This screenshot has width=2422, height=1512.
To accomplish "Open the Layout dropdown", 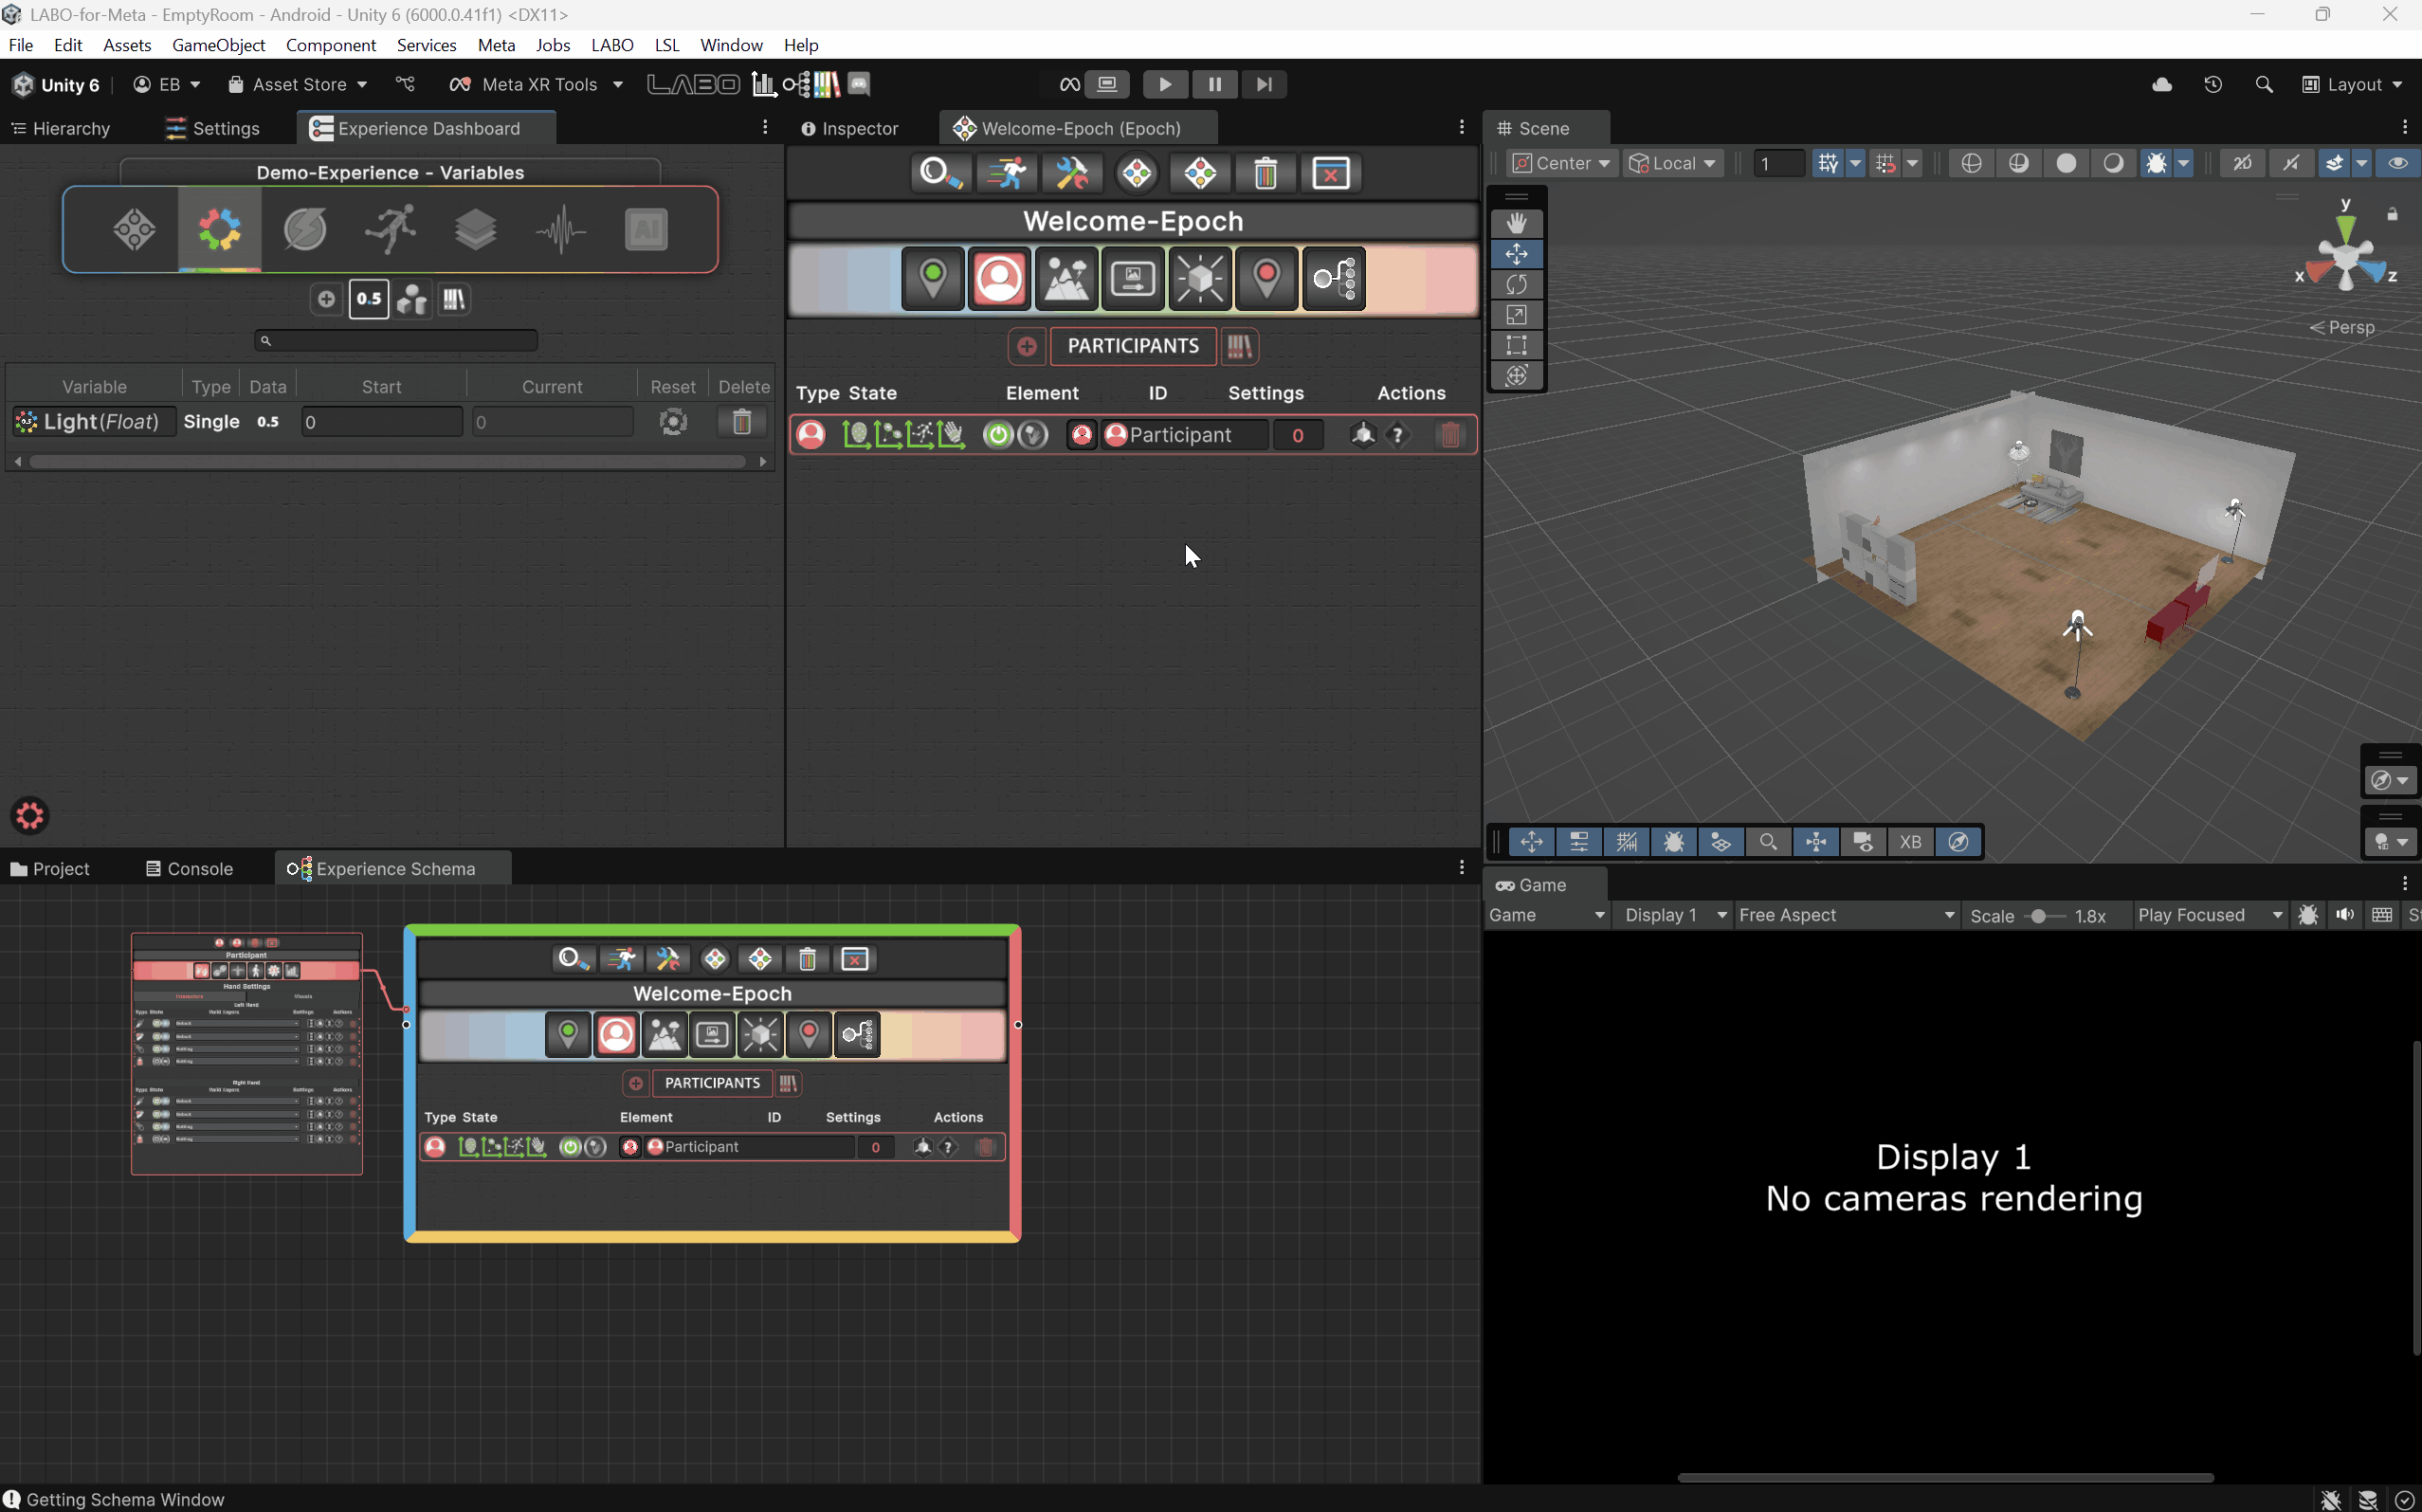I will click(2352, 85).
